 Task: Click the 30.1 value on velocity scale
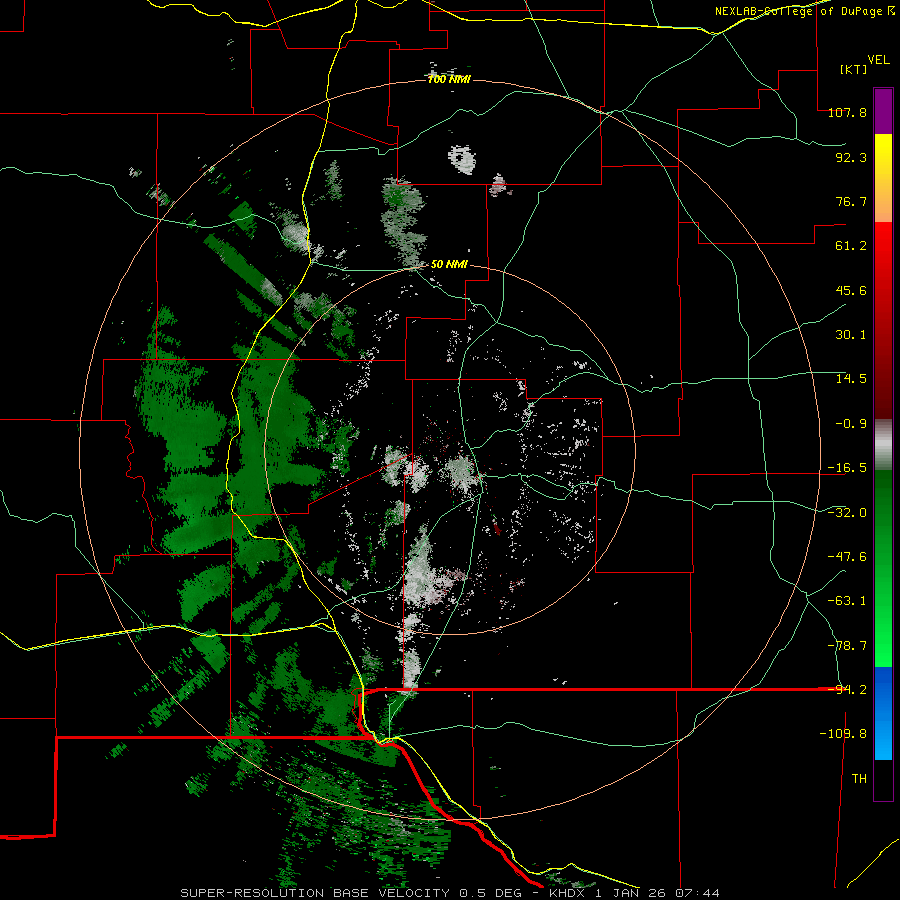pos(851,335)
